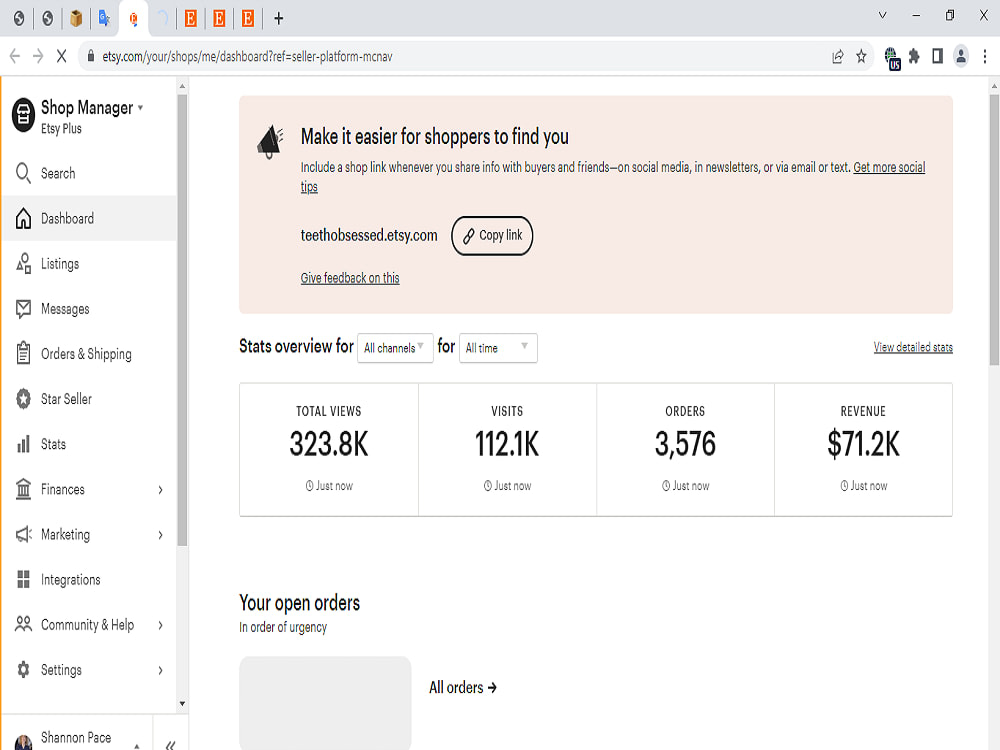The width and height of the screenshot is (1000, 750).
Task: Expand the Settings submenu chevron
Action: 160,670
